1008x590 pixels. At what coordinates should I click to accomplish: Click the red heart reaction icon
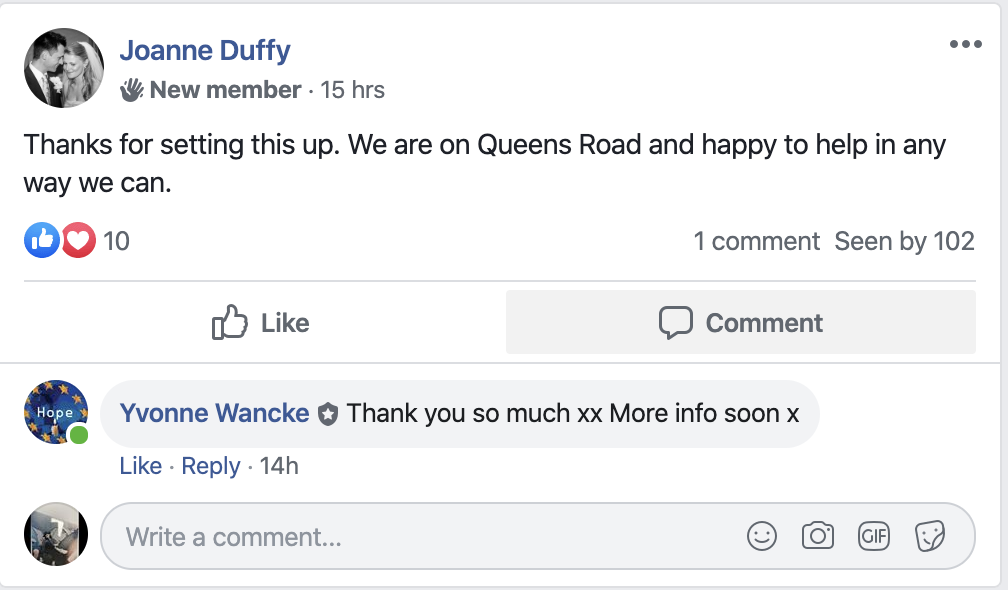pos(78,240)
